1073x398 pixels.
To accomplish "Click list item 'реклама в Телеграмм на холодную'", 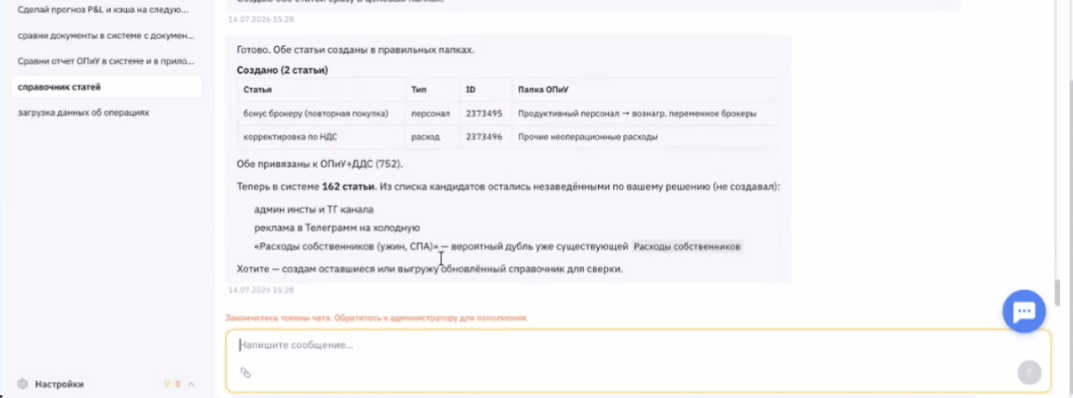I will tap(337, 228).
